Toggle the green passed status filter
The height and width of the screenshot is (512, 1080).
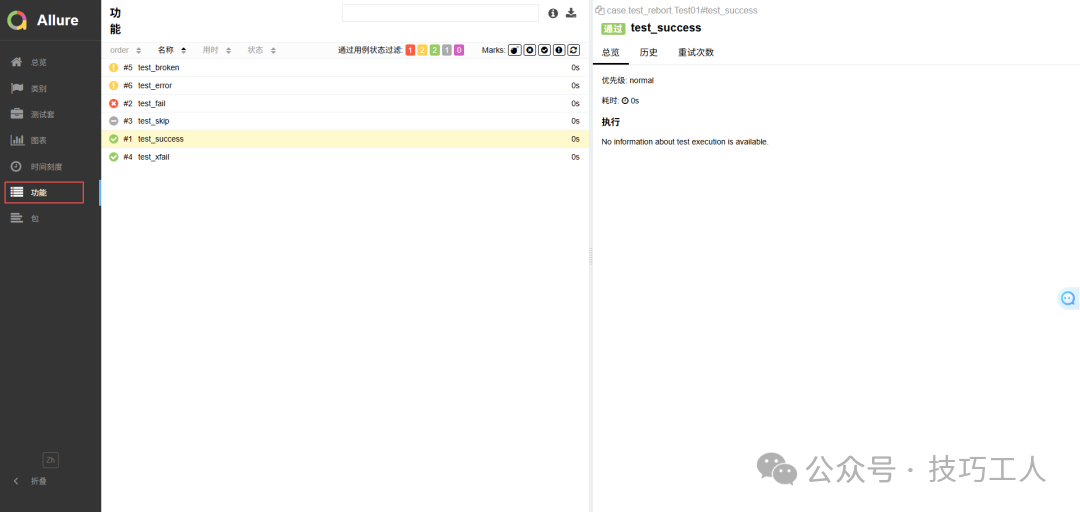(x=435, y=50)
